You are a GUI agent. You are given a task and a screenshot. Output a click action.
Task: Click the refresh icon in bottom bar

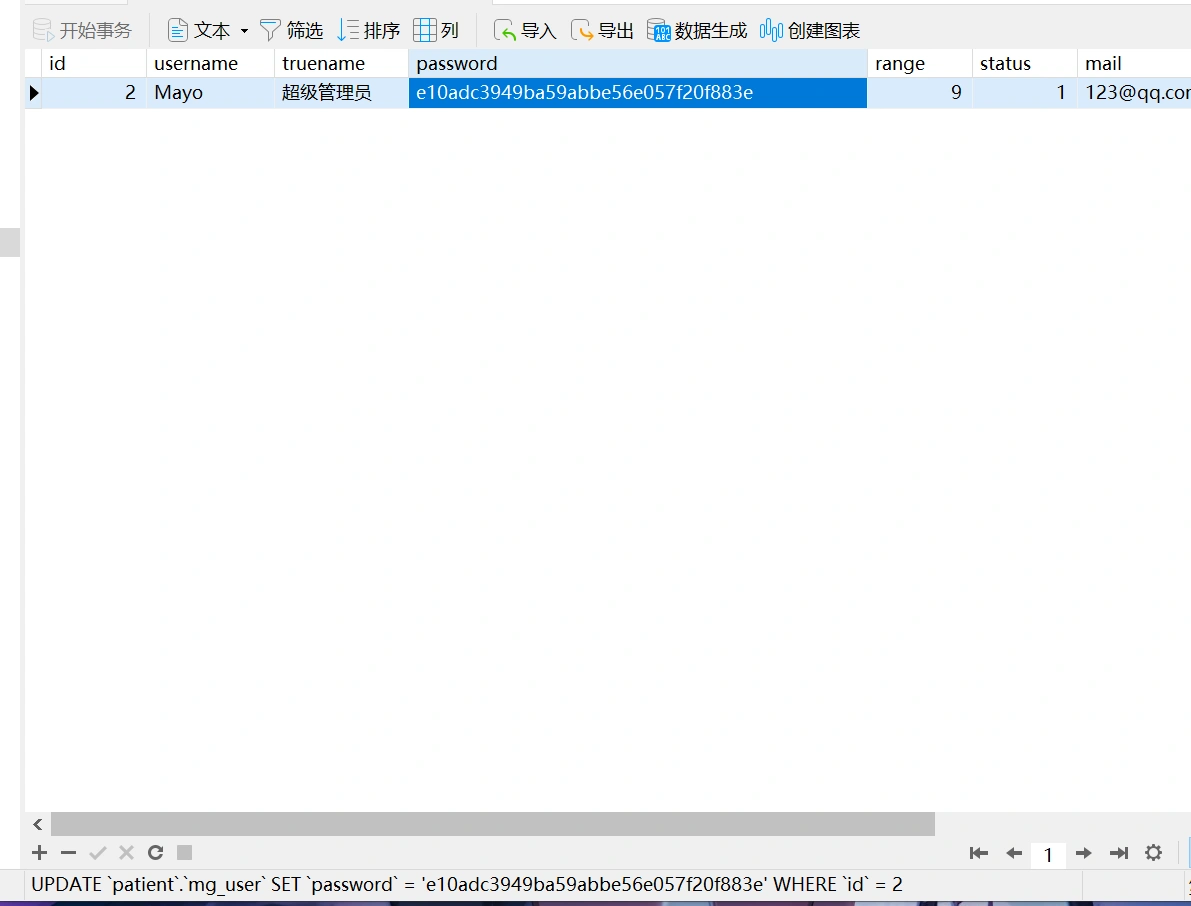point(155,853)
